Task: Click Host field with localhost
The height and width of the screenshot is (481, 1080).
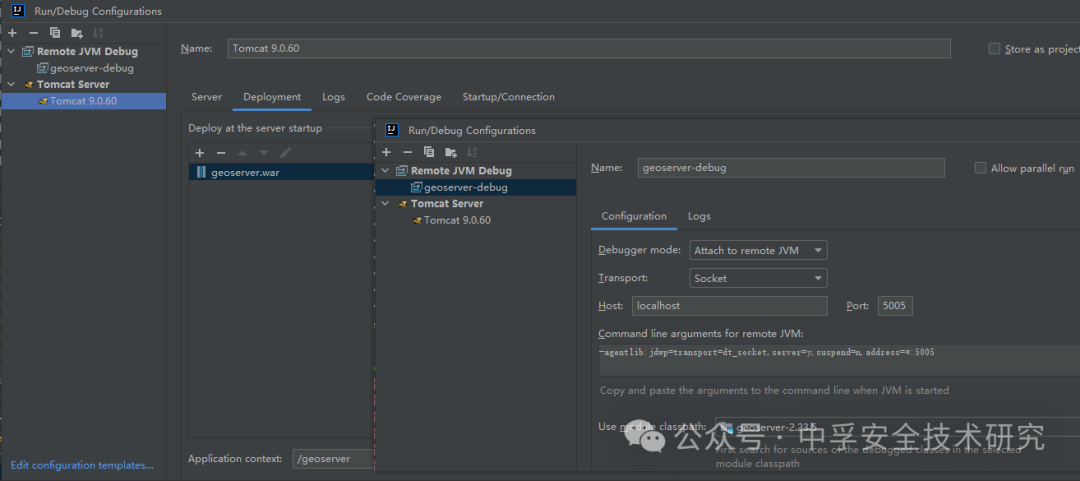Action: 729,306
